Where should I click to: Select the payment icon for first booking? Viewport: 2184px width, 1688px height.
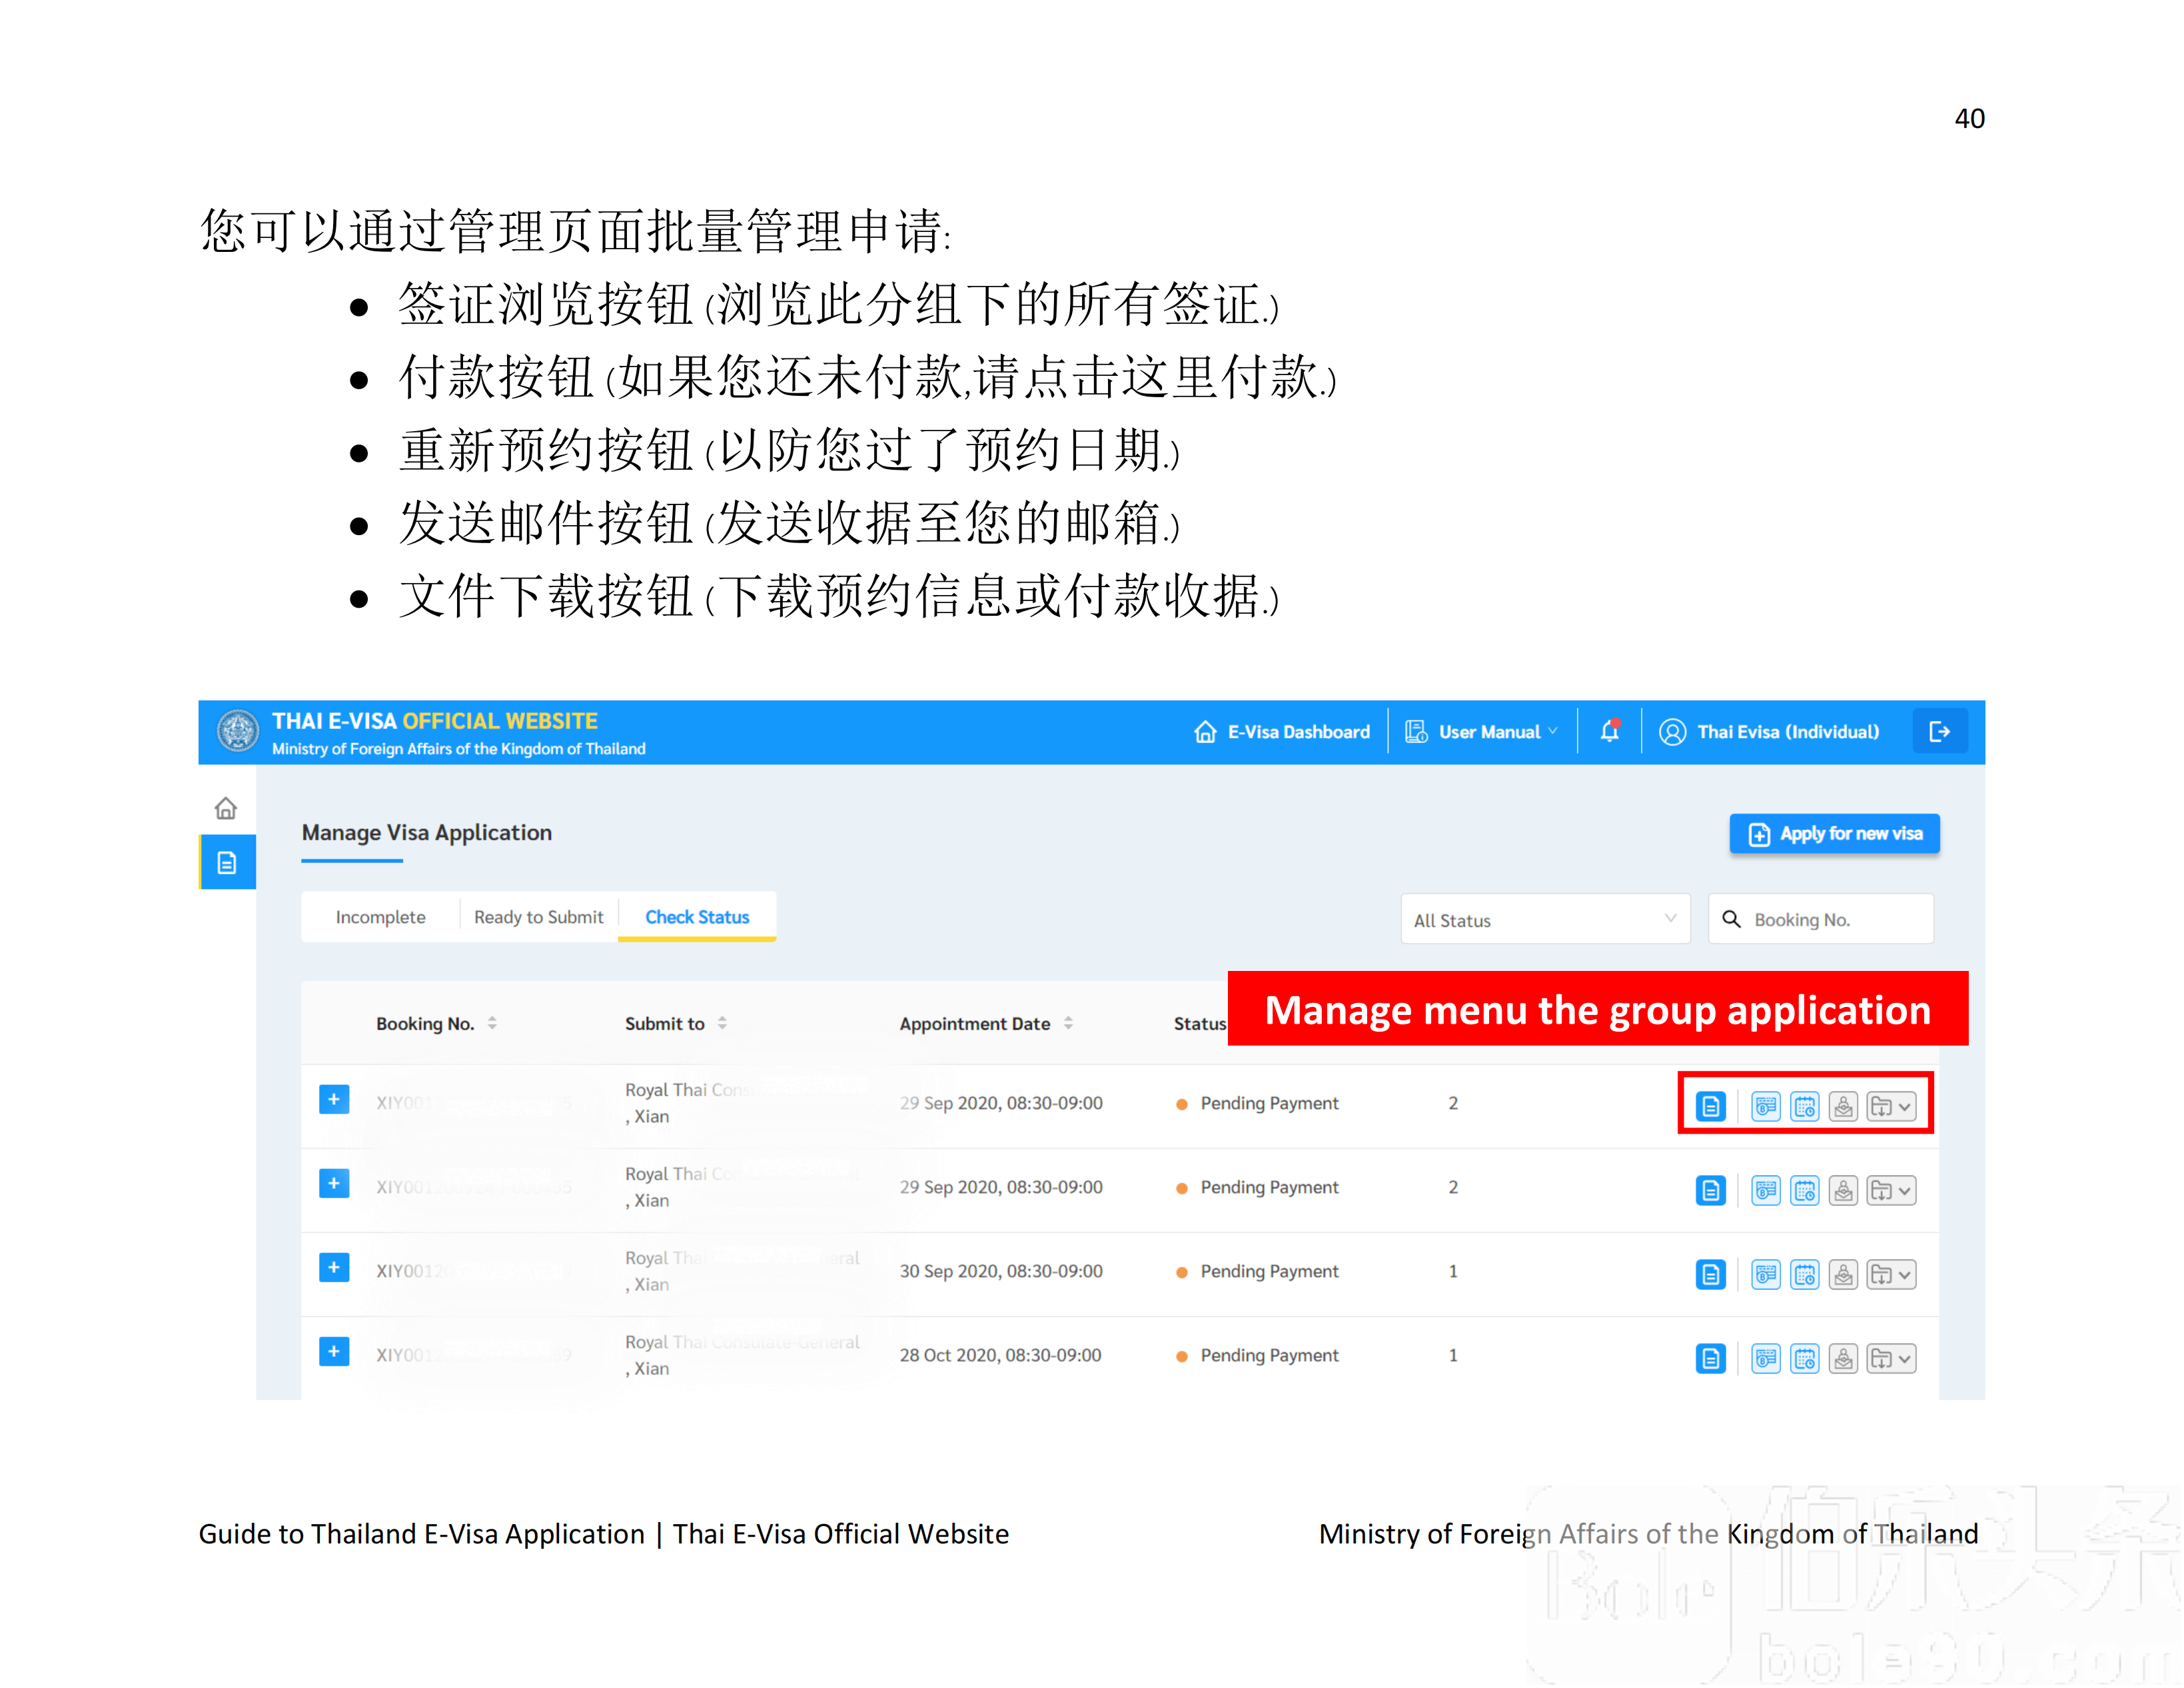click(1766, 1106)
